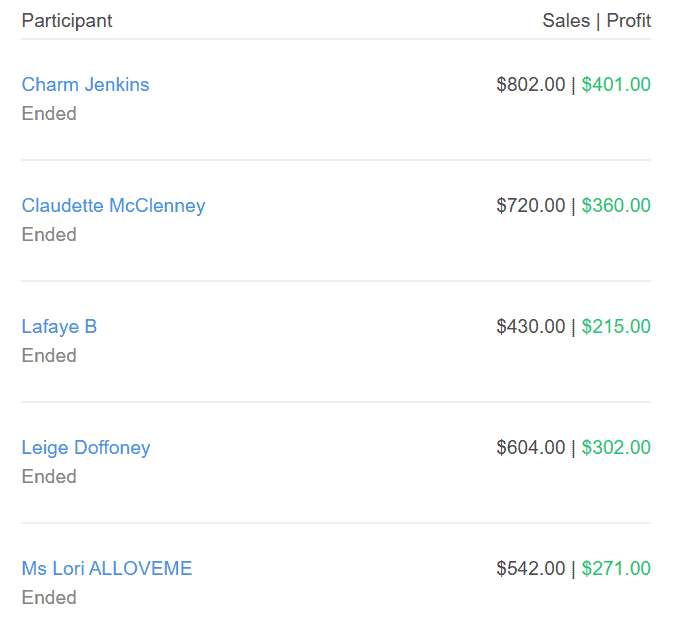Image resolution: width=673 pixels, height=643 pixels.
Task: Click Ms Lori ALLOVEME profit $271.00
Action: point(616,569)
